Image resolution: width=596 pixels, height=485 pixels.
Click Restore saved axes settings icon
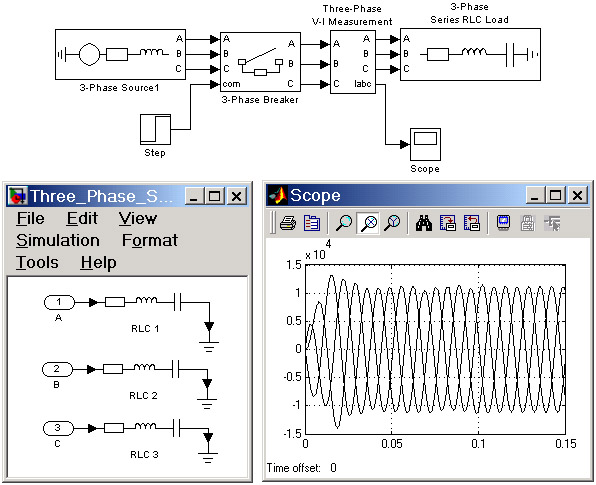click(x=472, y=223)
